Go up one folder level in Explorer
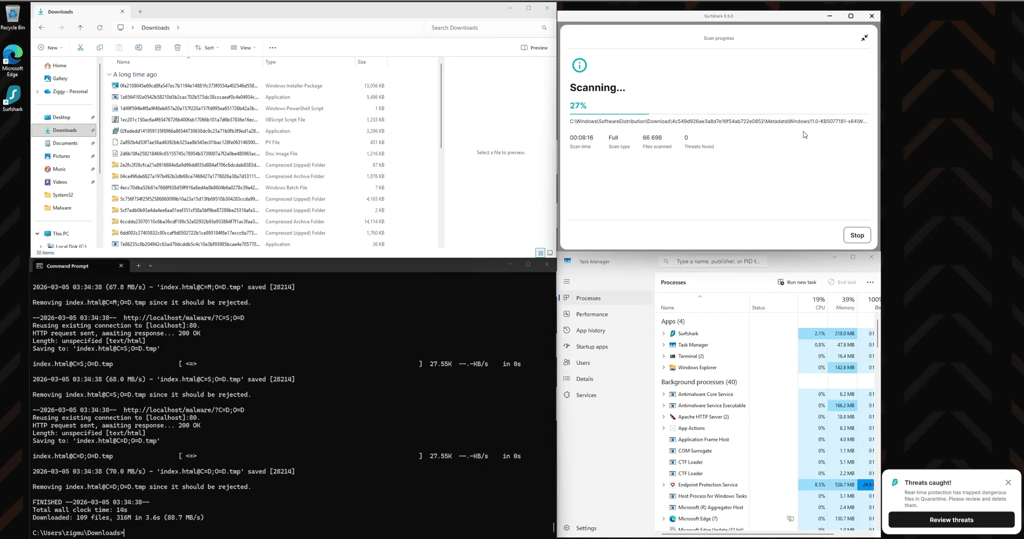Image resolution: width=1024 pixels, height=539 pixels. click(x=80, y=27)
